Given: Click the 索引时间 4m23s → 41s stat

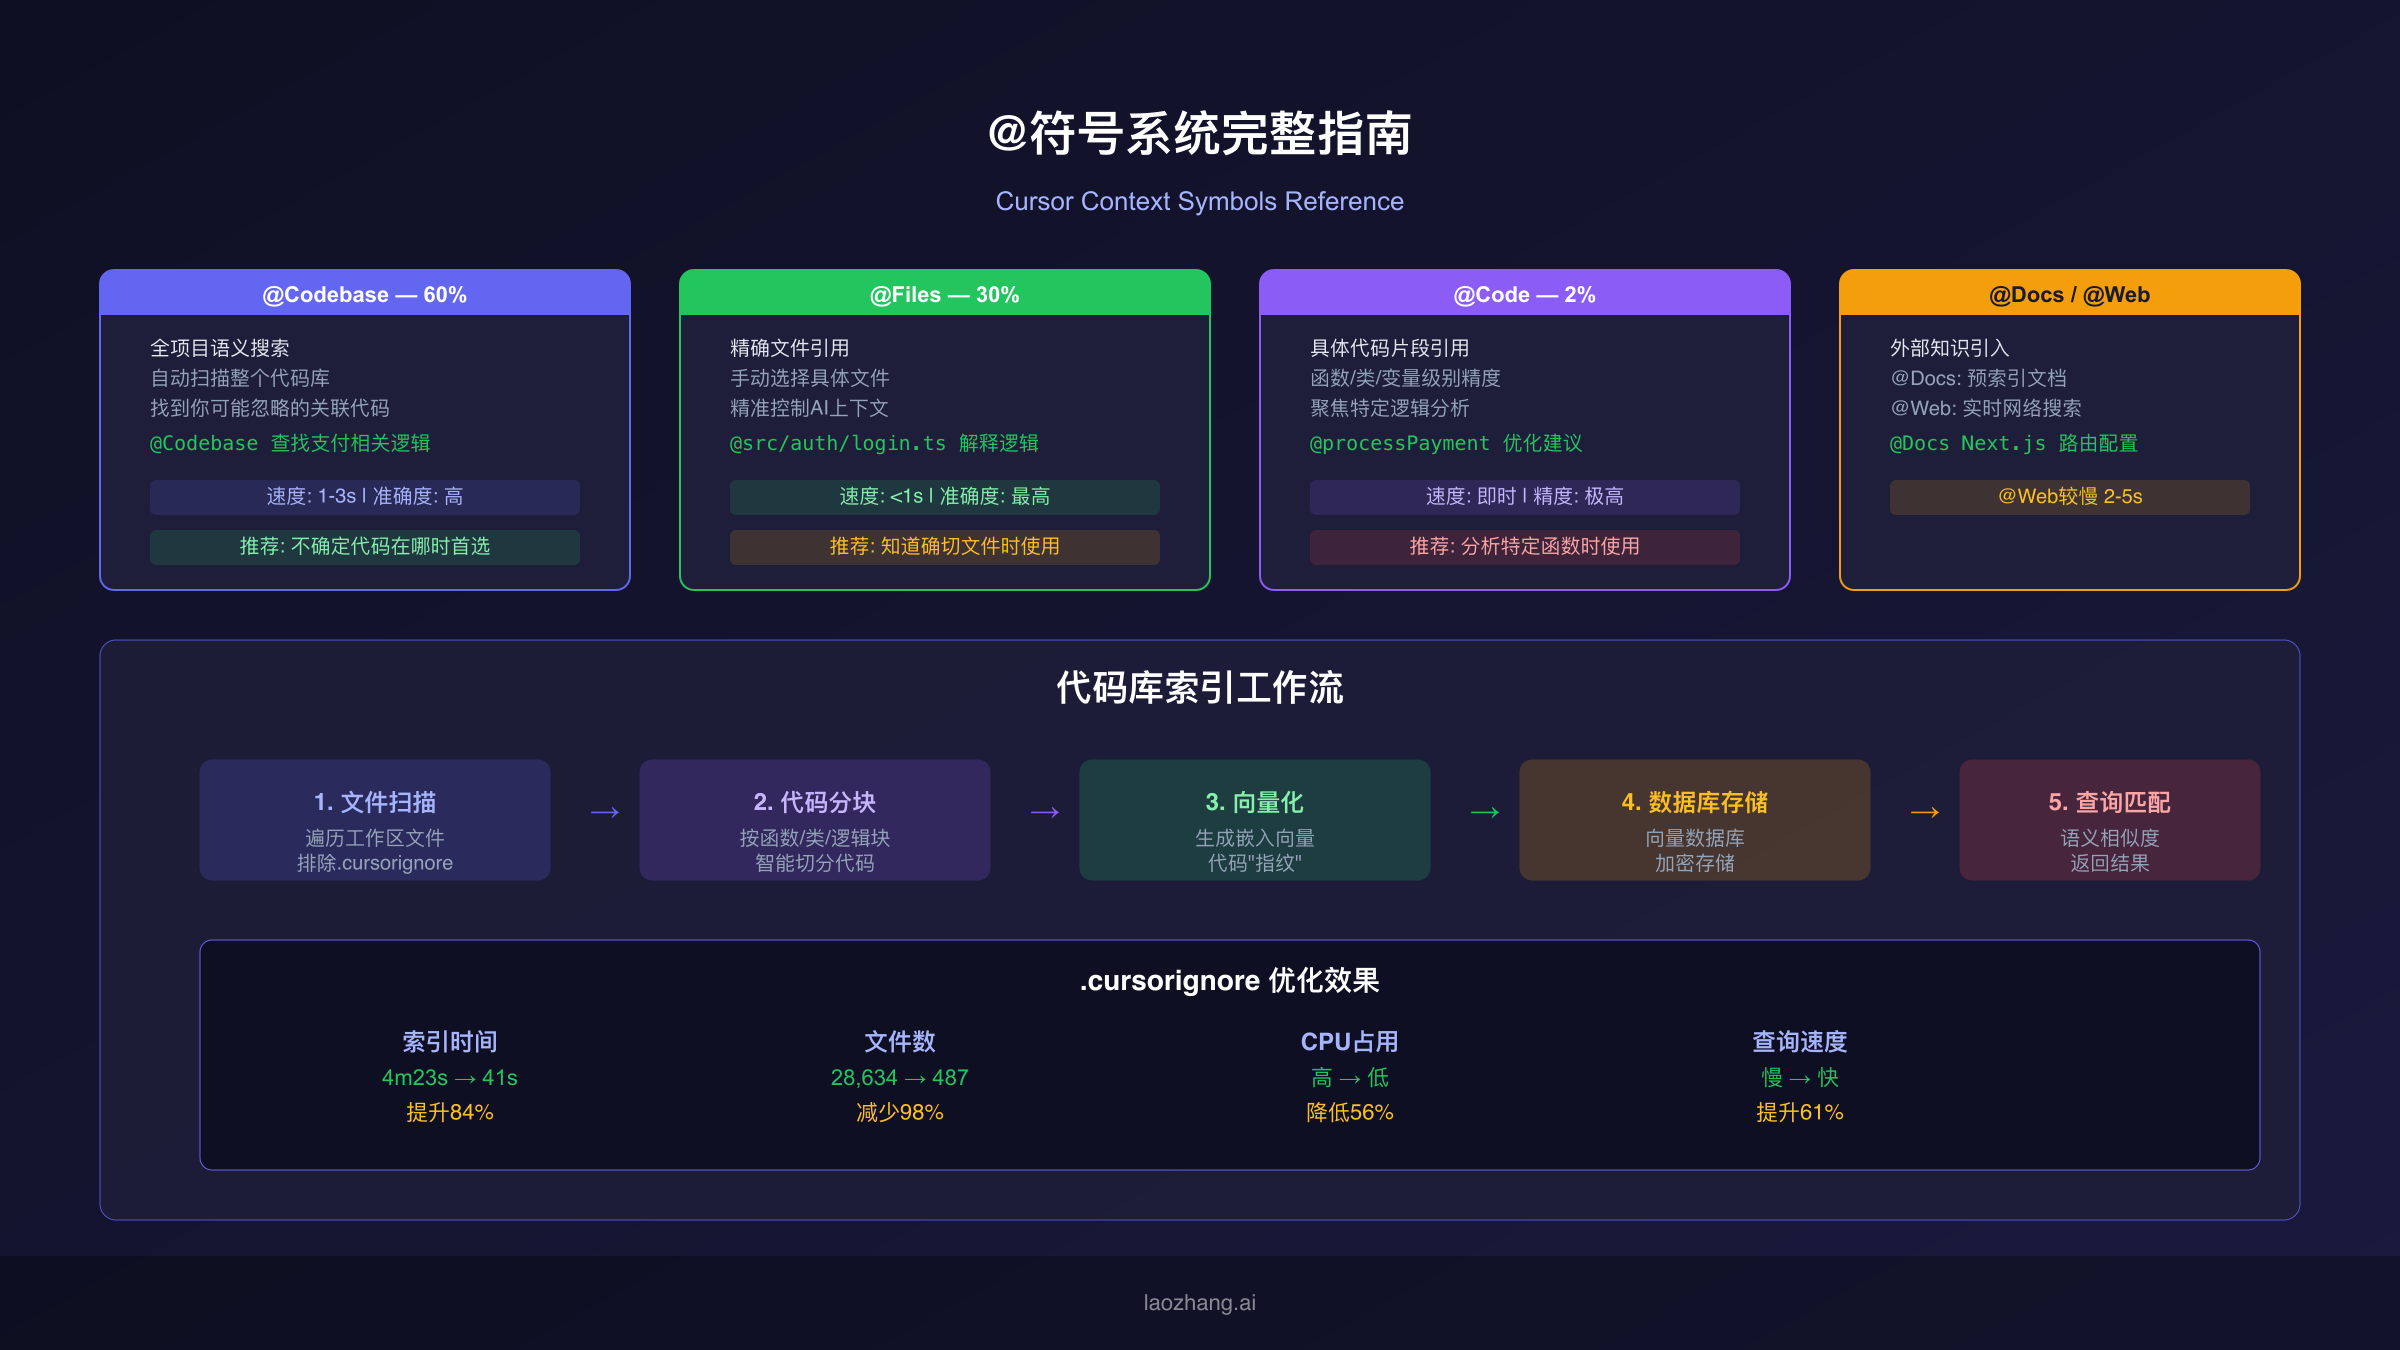Looking at the screenshot, I should pyautogui.click(x=449, y=1077).
